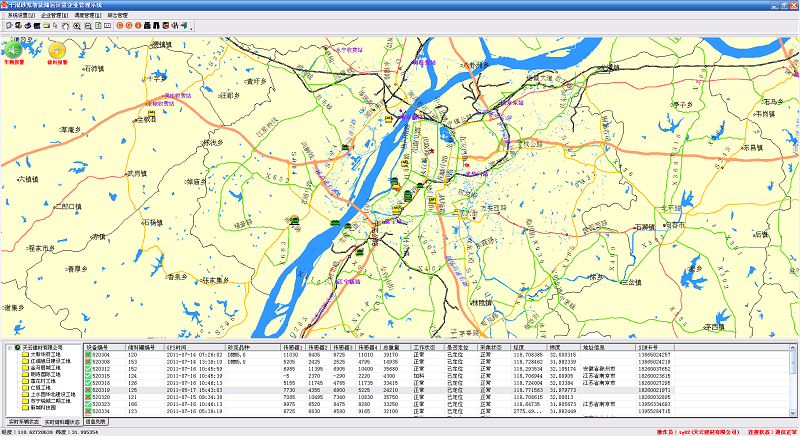This screenshot has width=800, height=436.
Task: Sort by the 地址信息 column header
Action: [608, 347]
